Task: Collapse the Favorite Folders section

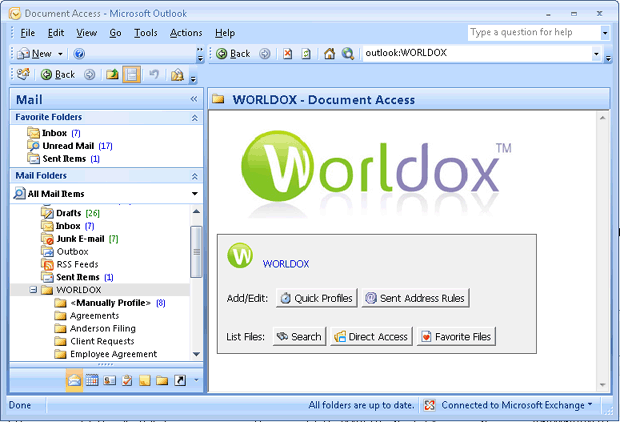Action: pyautogui.click(x=195, y=117)
